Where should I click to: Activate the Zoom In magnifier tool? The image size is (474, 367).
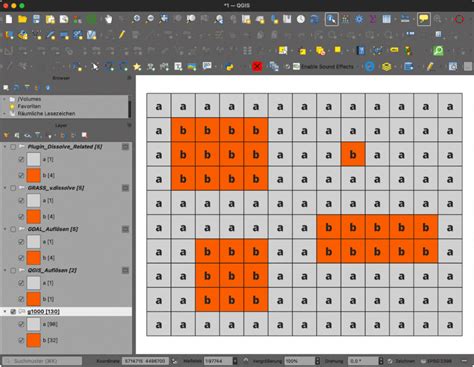tap(136, 19)
